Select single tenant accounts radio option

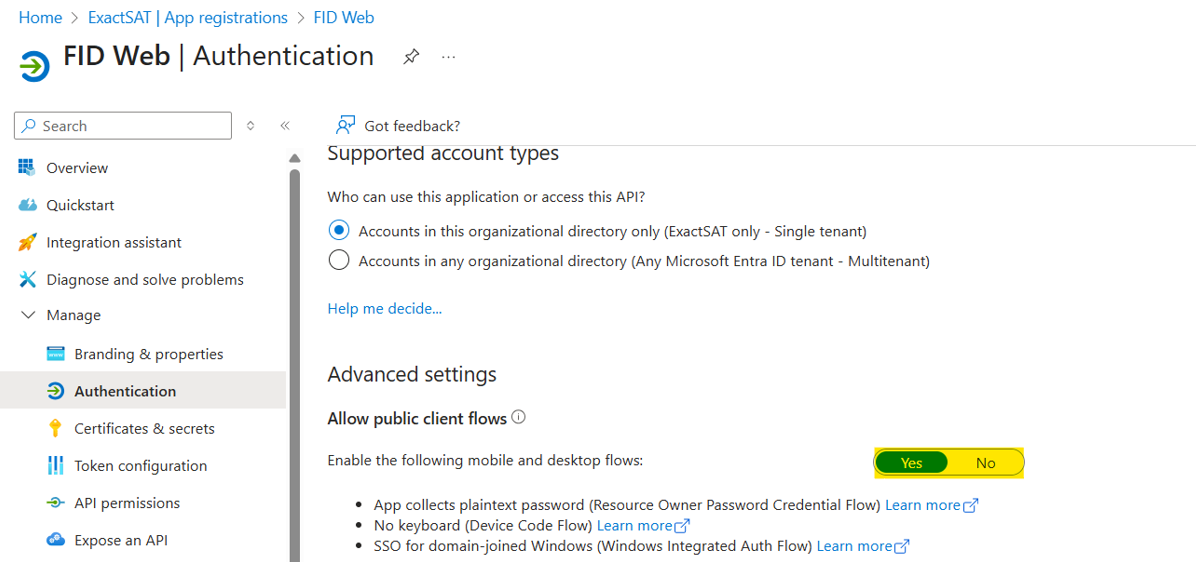pos(339,230)
